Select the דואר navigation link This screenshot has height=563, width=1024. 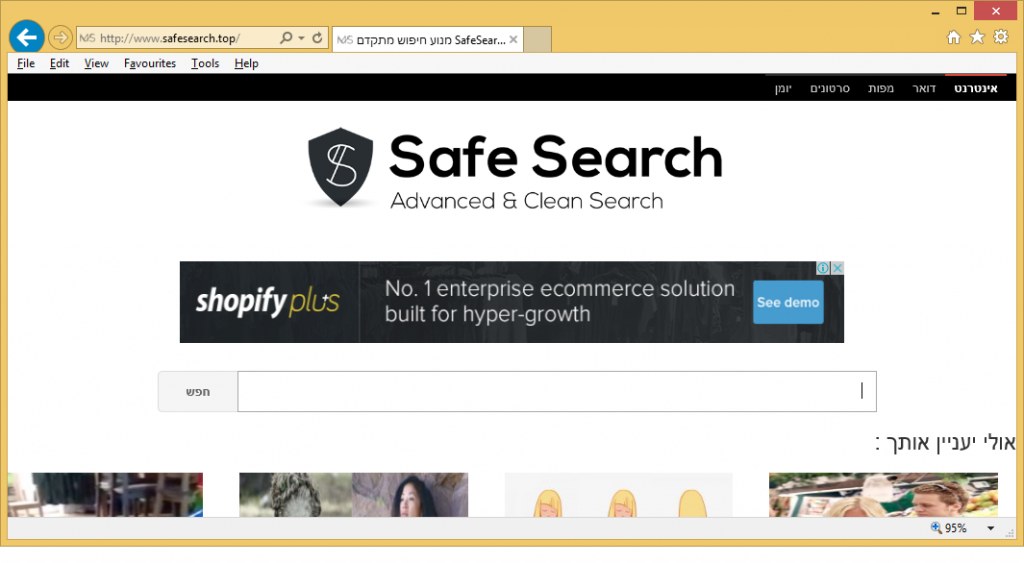[x=923, y=88]
